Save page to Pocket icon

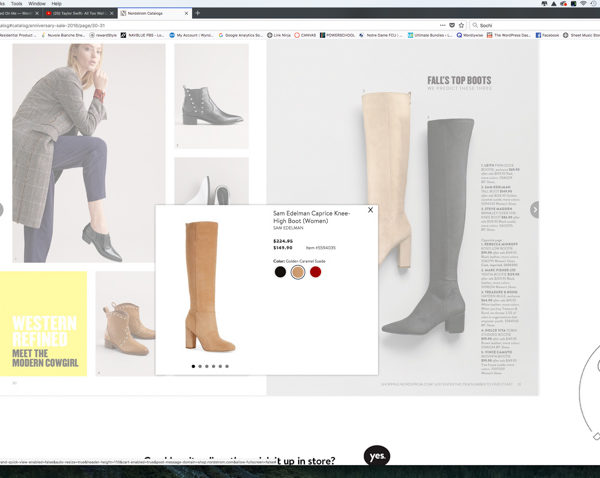(x=452, y=25)
